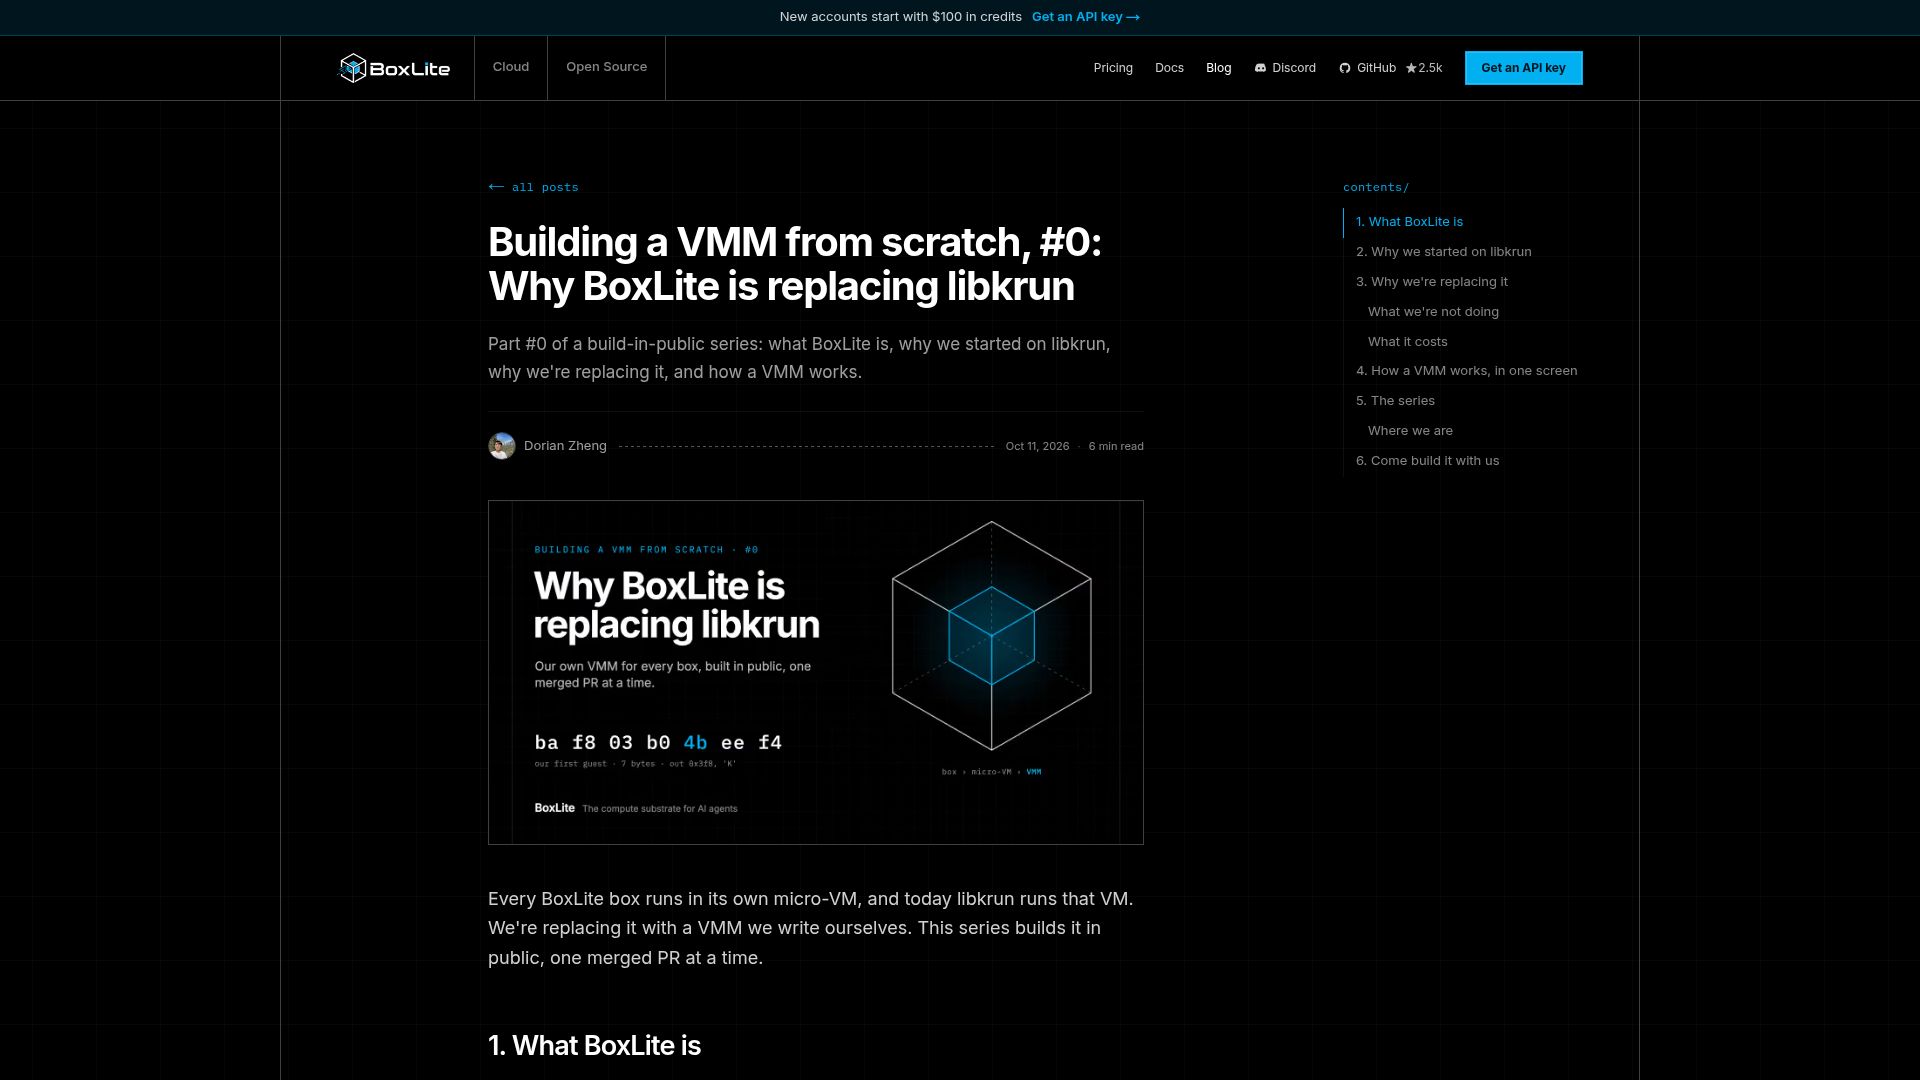Open the Cloud tab
The image size is (1920, 1080).
coord(511,67)
